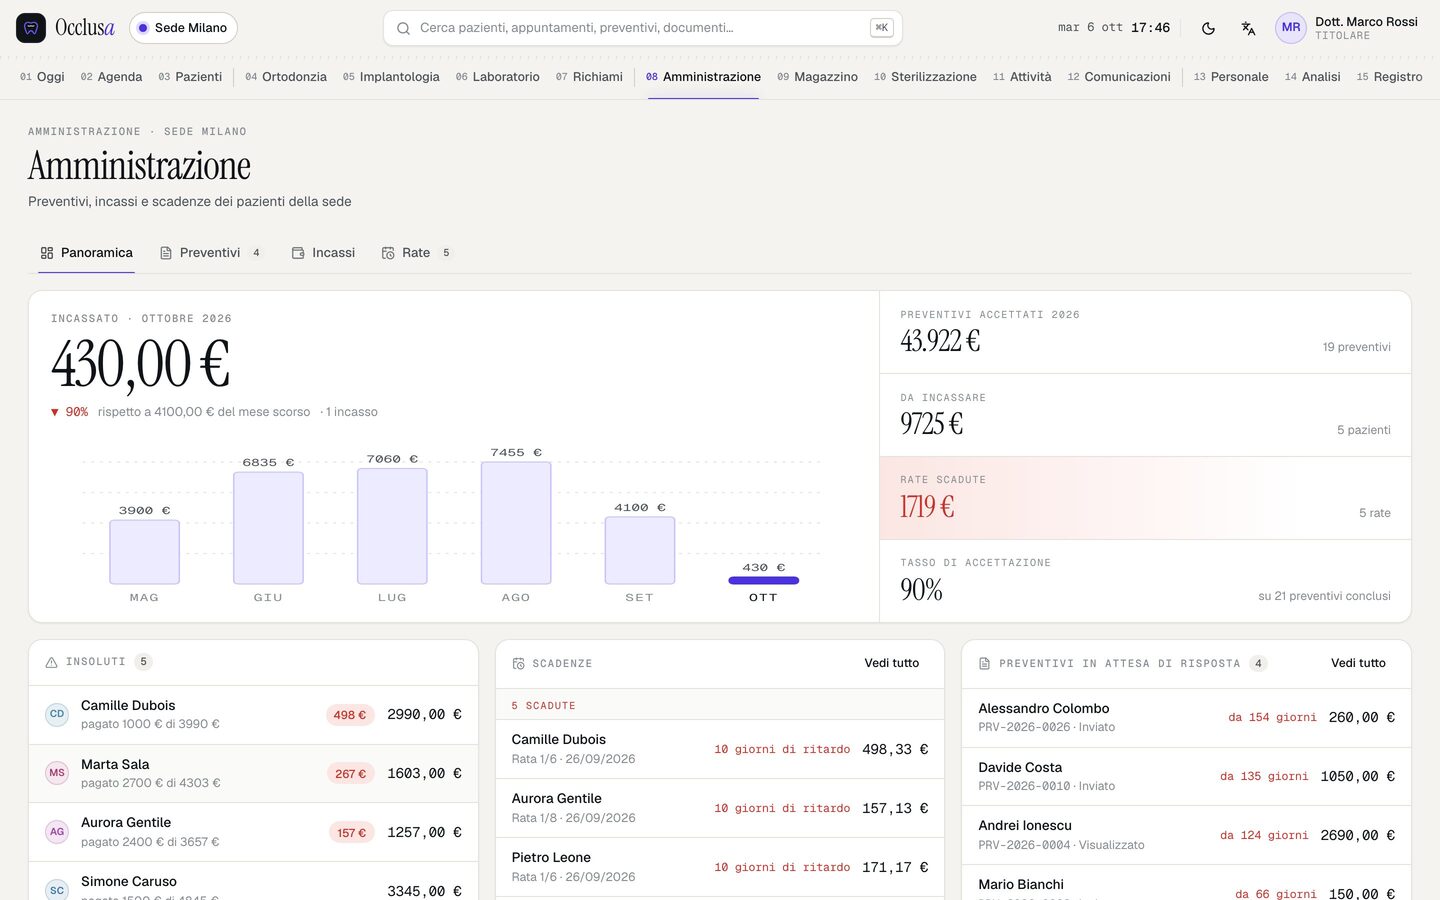
Task: Open the Magazzino section
Action: point(817,77)
